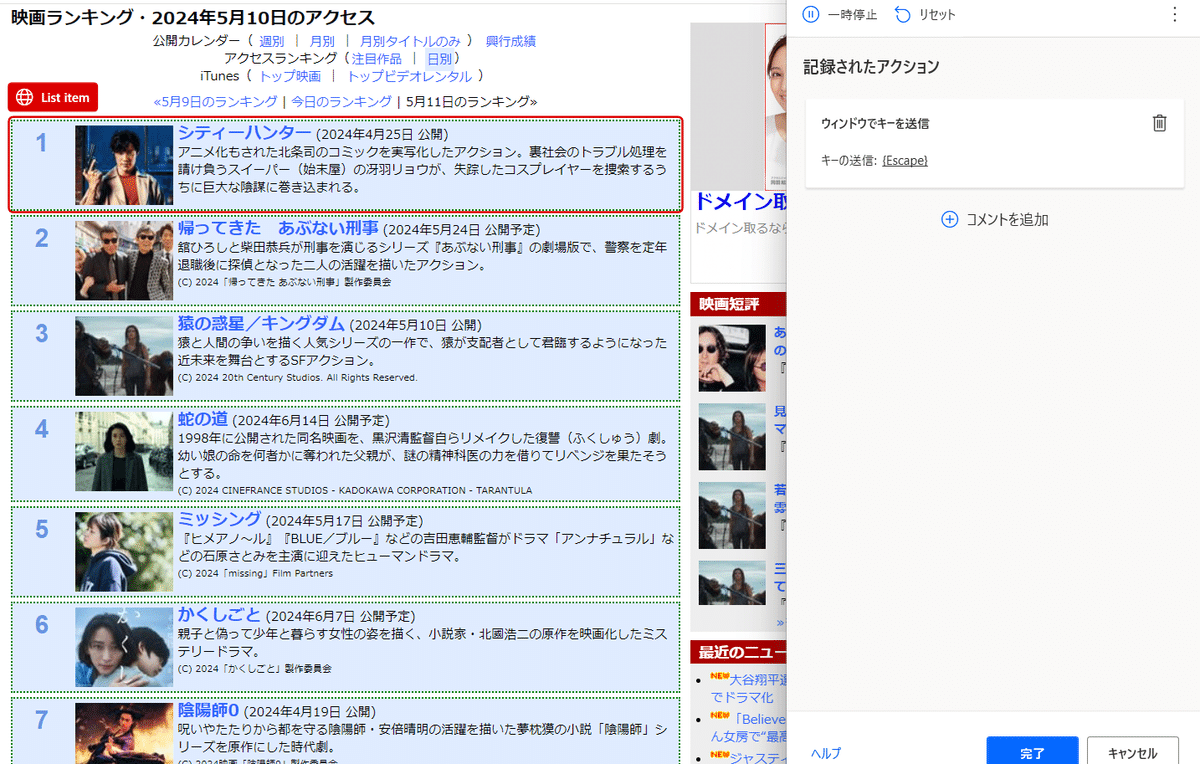Click the CINEFRANCE STUDIOS copyright line

(x=355, y=491)
